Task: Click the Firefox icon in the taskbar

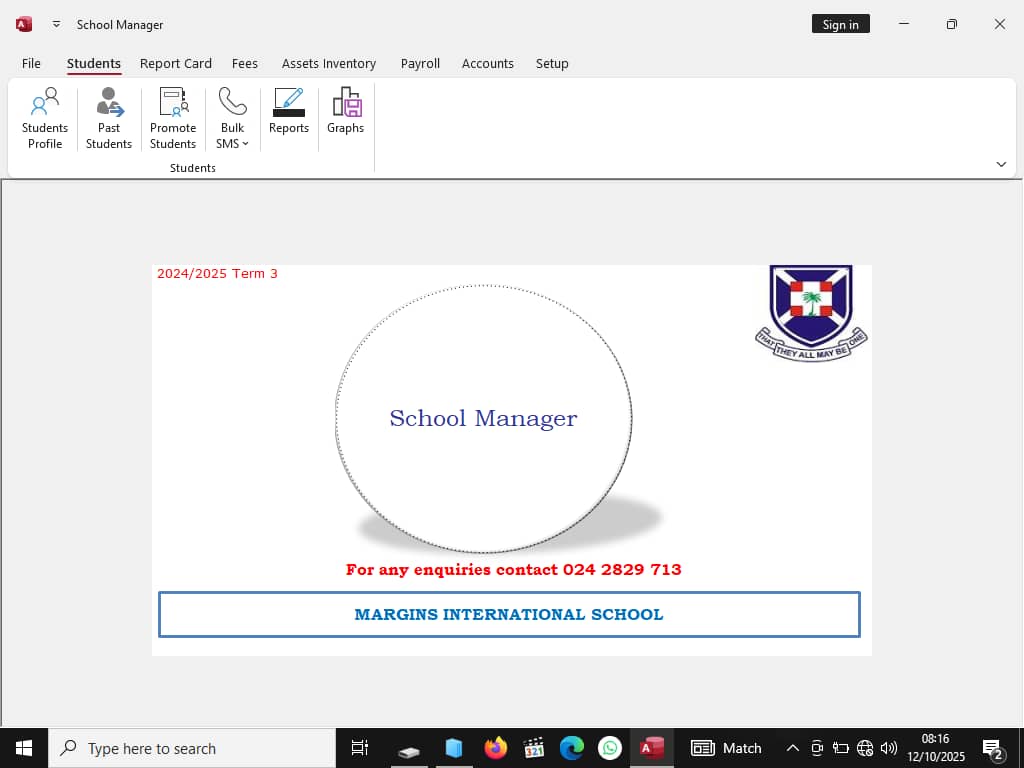Action: pyautogui.click(x=495, y=748)
